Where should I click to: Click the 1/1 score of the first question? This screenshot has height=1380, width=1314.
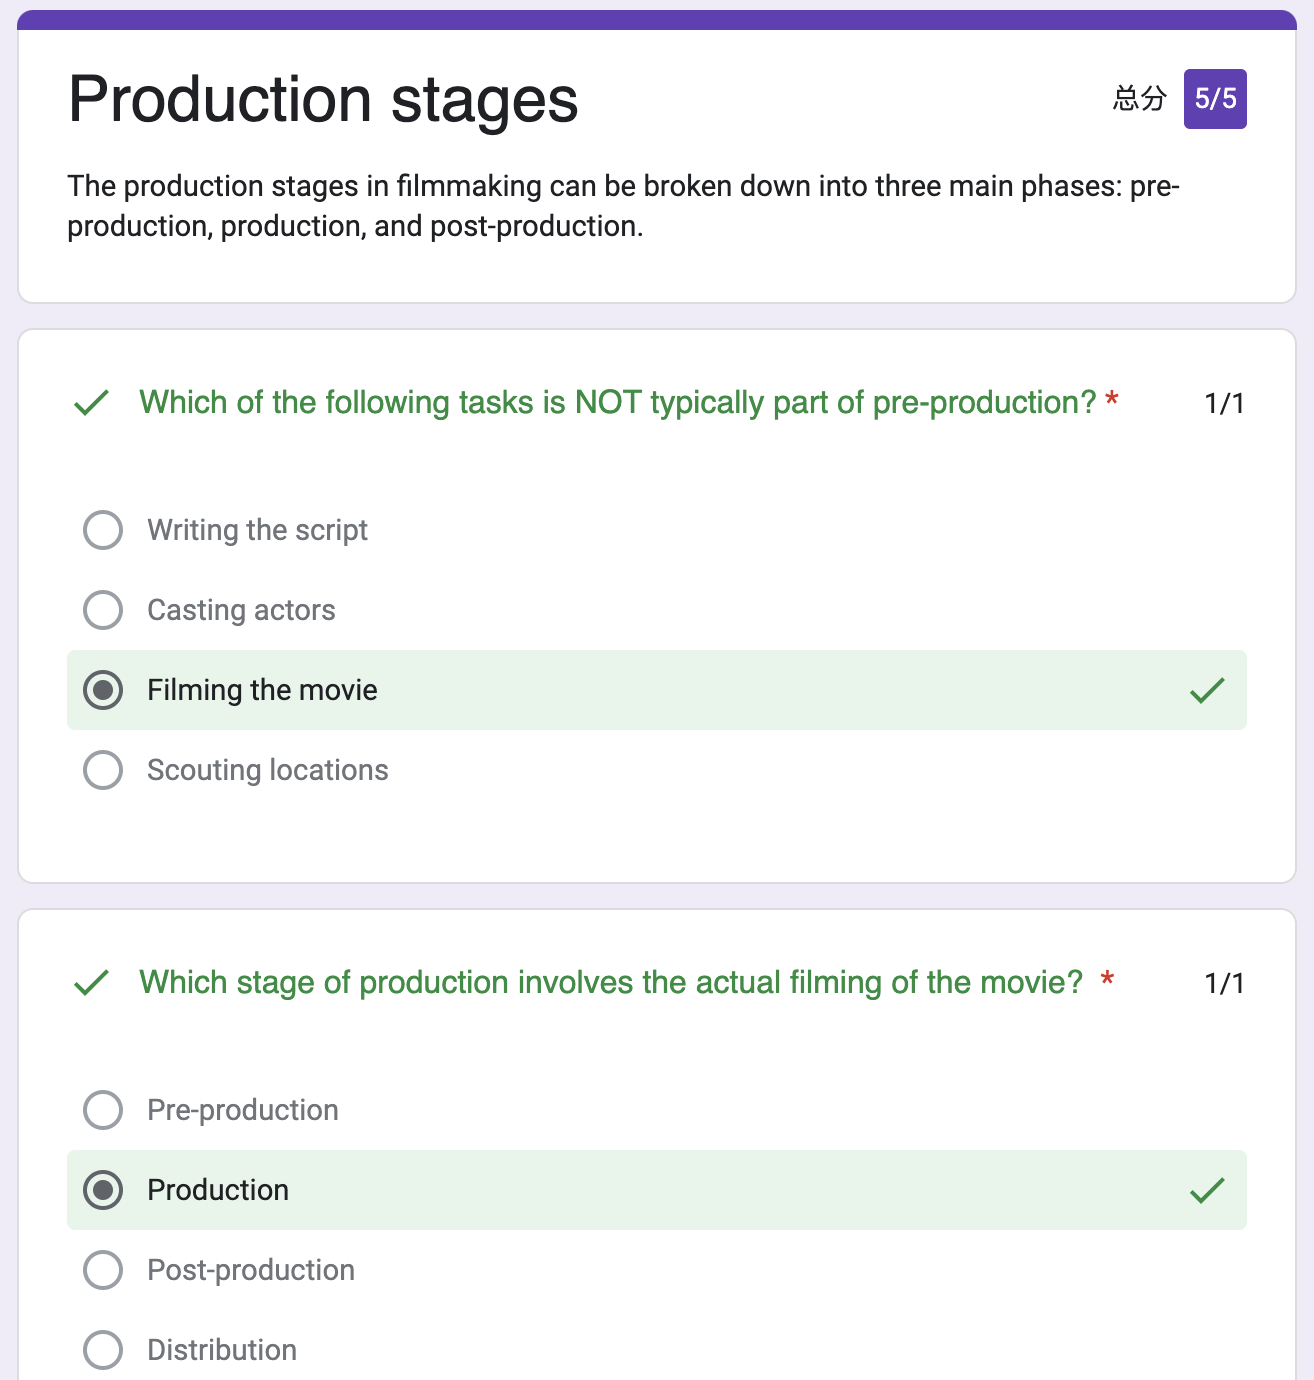[x=1224, y=403]
